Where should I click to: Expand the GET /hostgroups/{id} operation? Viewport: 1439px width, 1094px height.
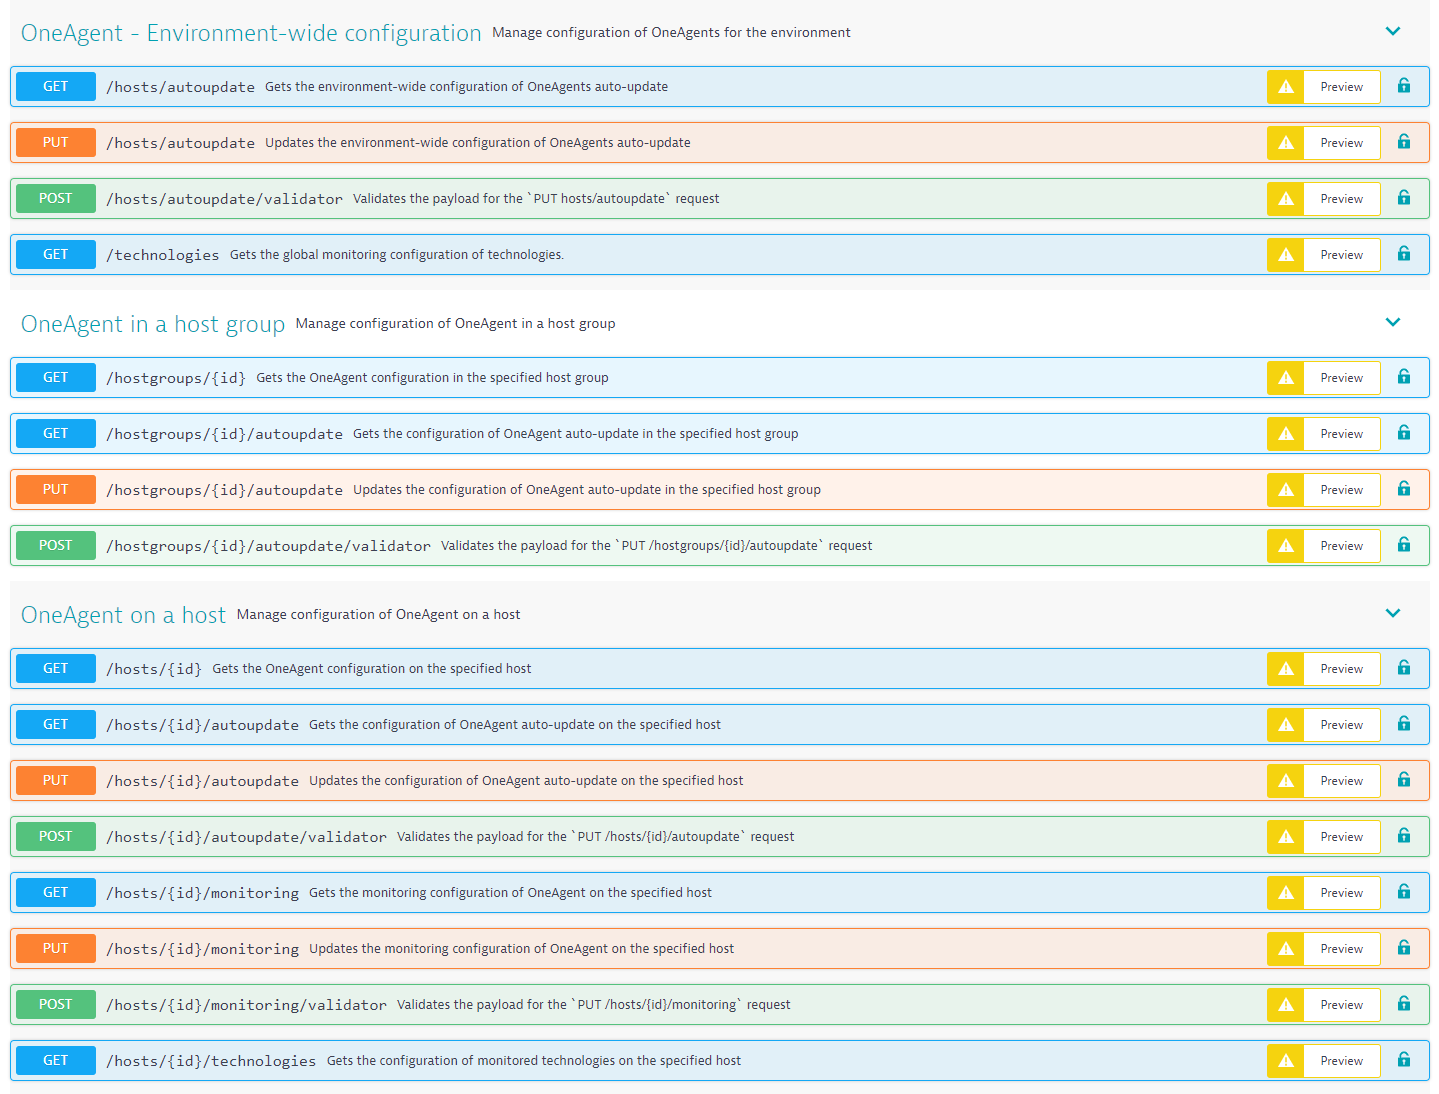point(719,378)
